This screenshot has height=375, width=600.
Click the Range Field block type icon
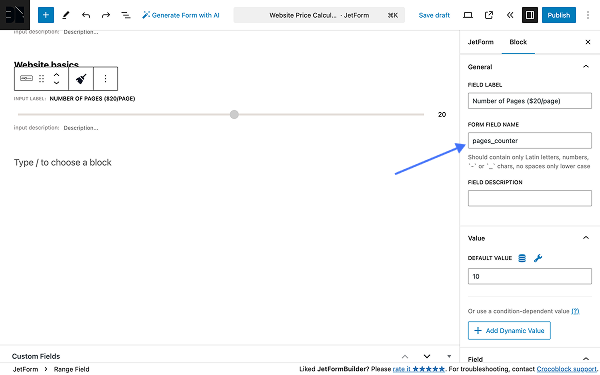26,78
